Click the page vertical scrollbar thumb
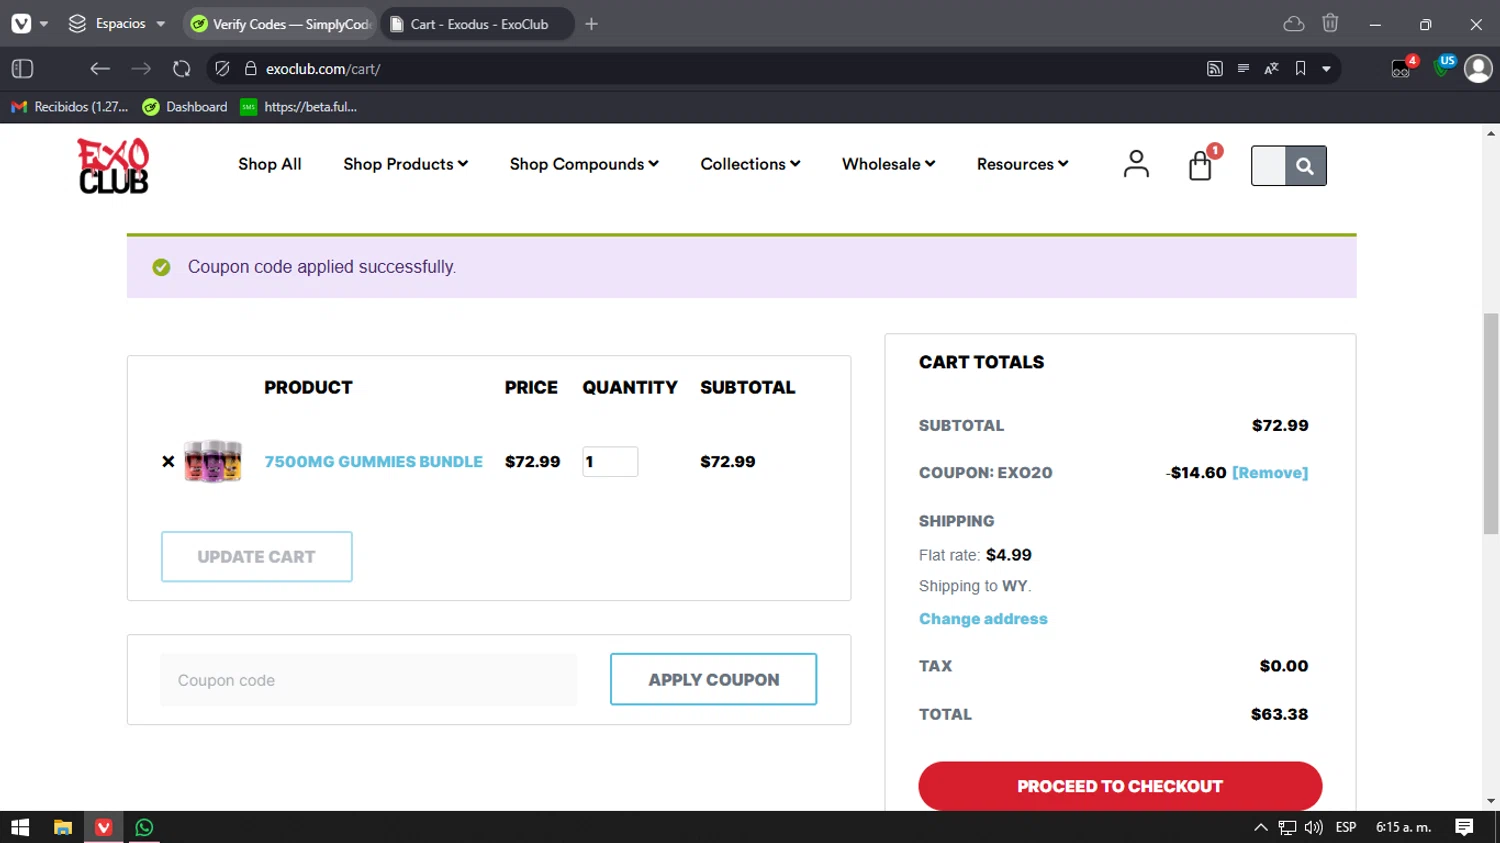The height and width of the screenshot is (843, 1500). coord(1491,424)
